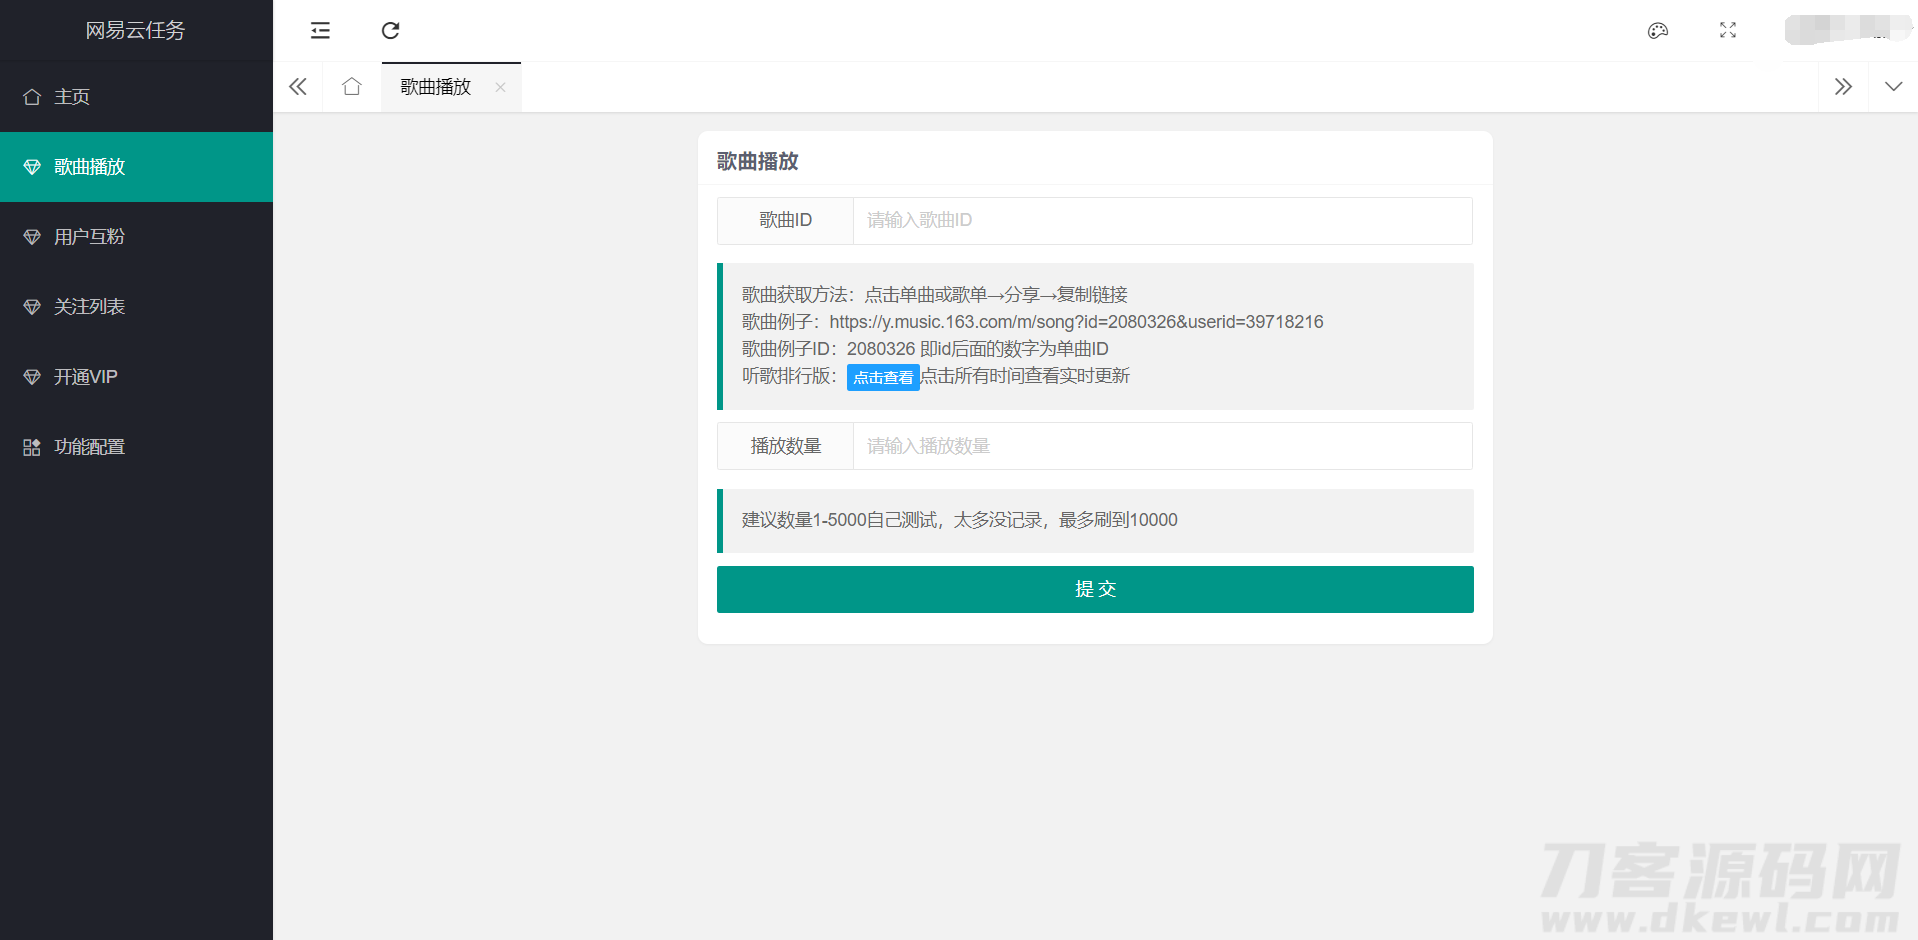Open the theme palette icon
The width and height of the screenshot is (1918, 940).
[1657, 31]
